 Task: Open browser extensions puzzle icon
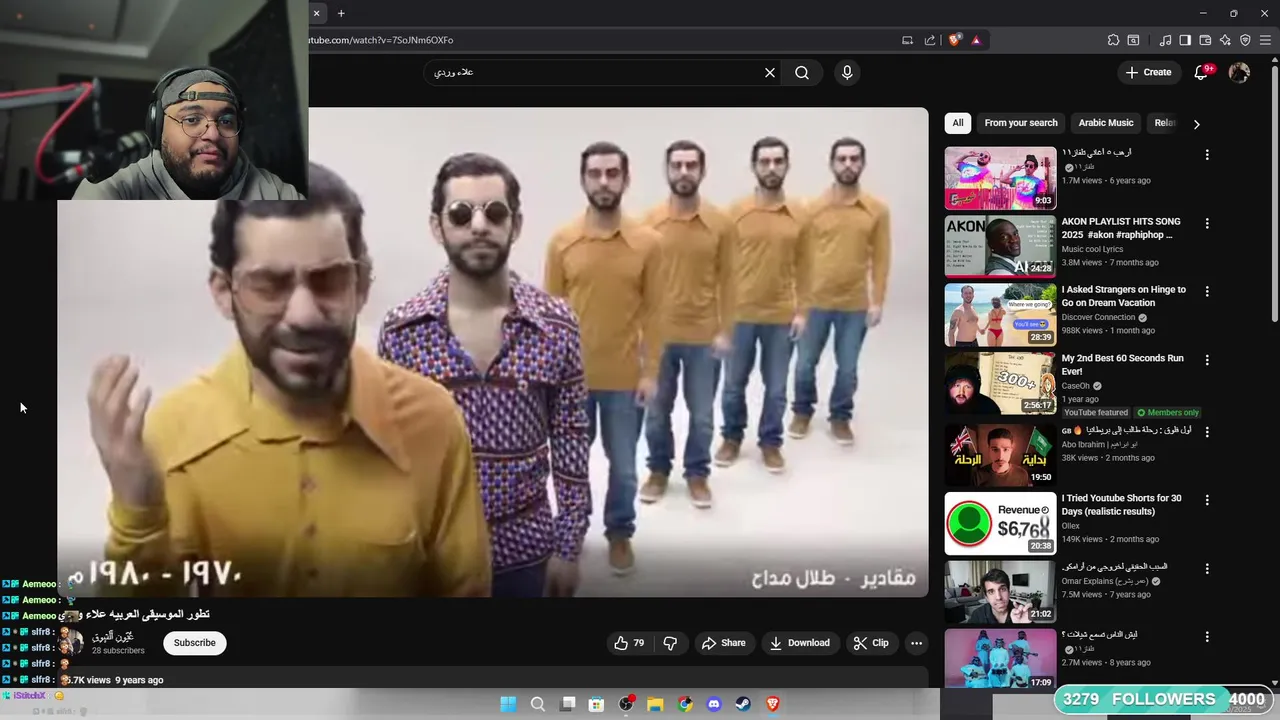1113,40
